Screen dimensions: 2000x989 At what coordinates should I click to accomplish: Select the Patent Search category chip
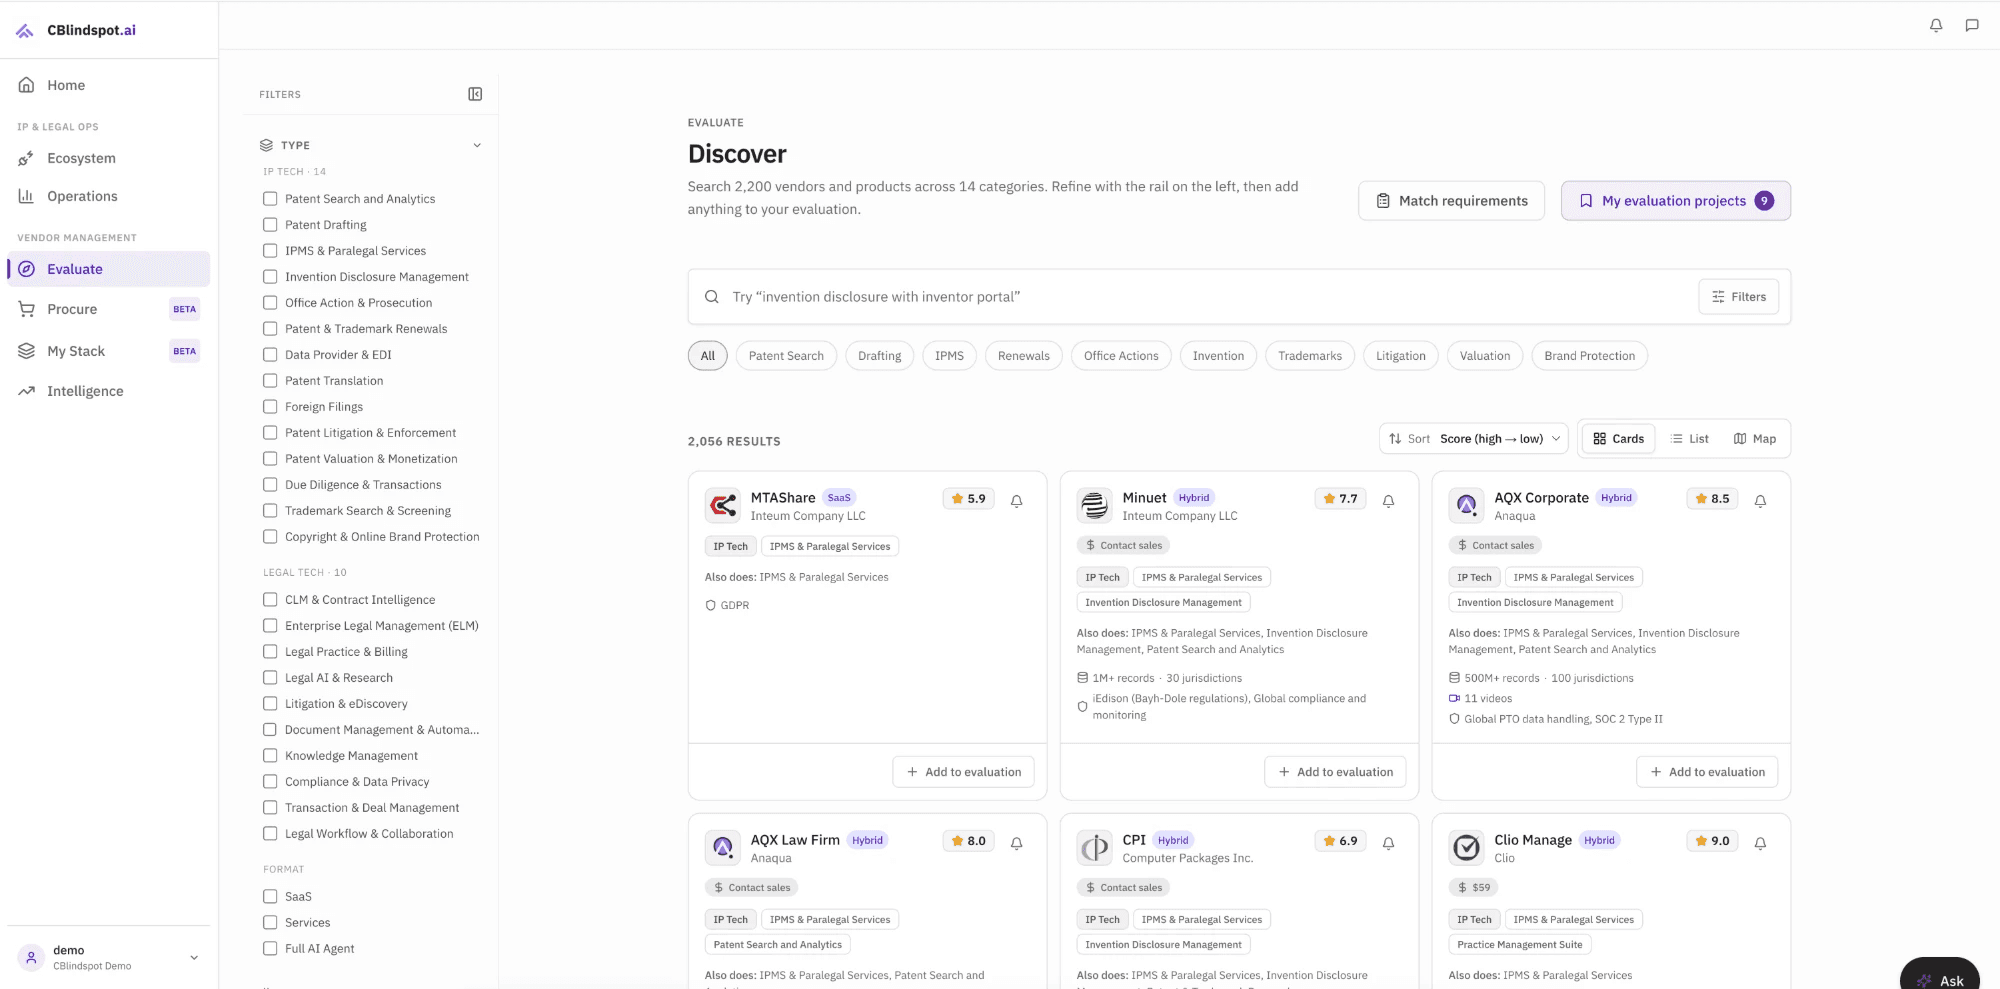(786, 356)
